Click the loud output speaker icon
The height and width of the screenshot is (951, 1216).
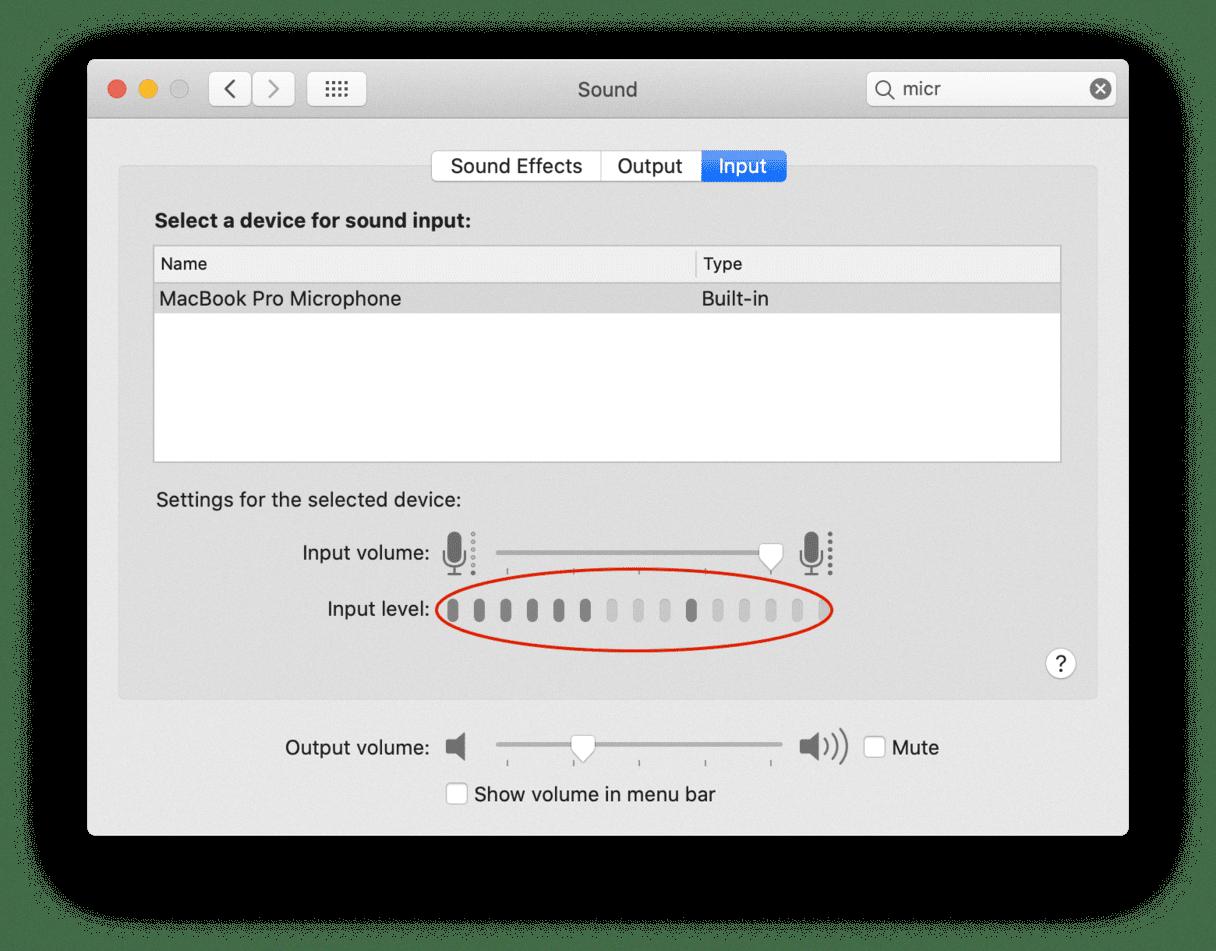click(823, 746)
